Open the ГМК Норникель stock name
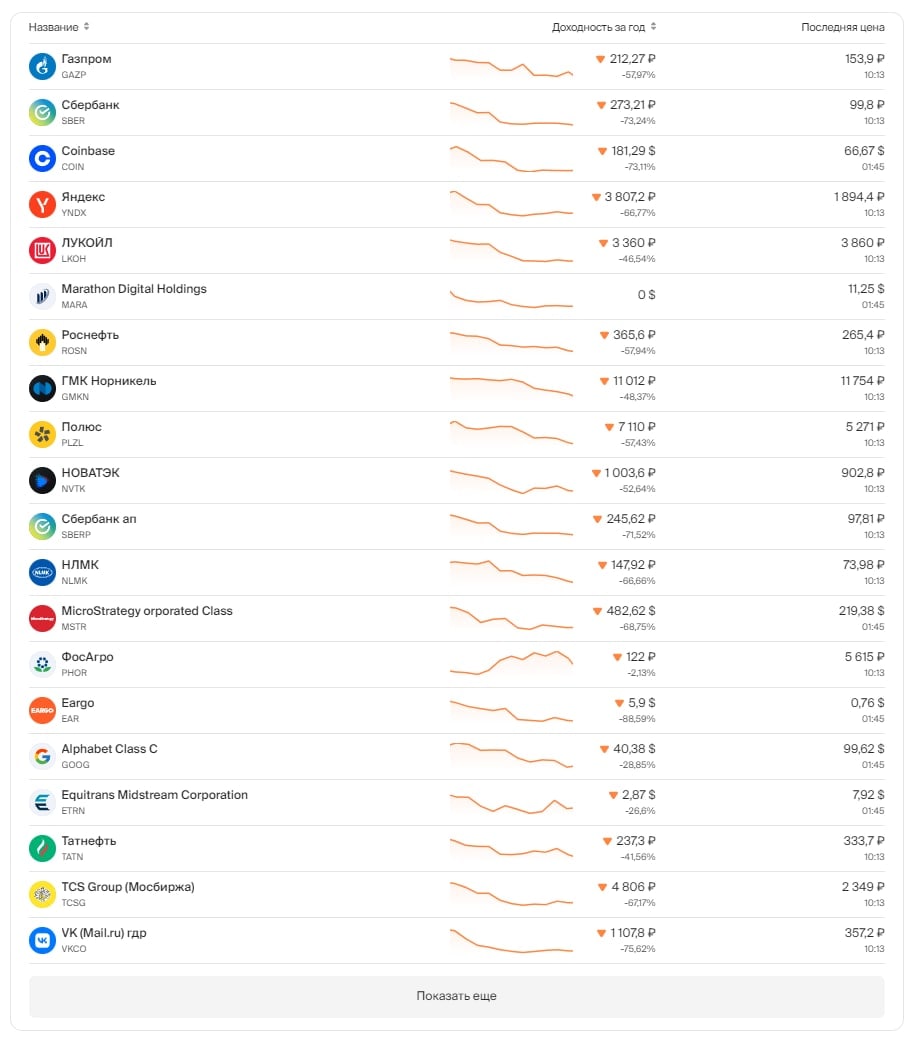Image resolution: width=911 pixels, height=1038 pixels. tap(109, 381)
